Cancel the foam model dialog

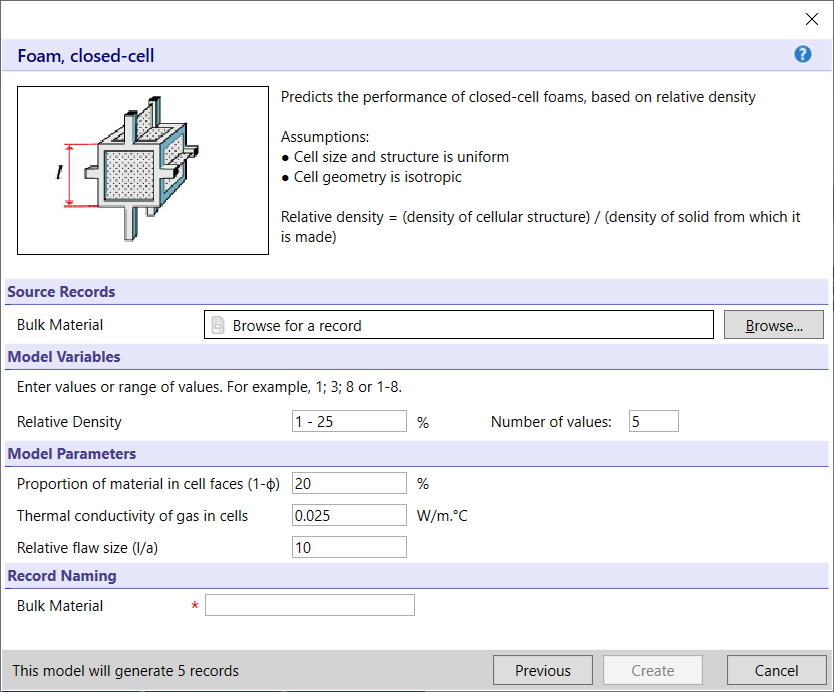pyautogui.click(x=776, y=671)
